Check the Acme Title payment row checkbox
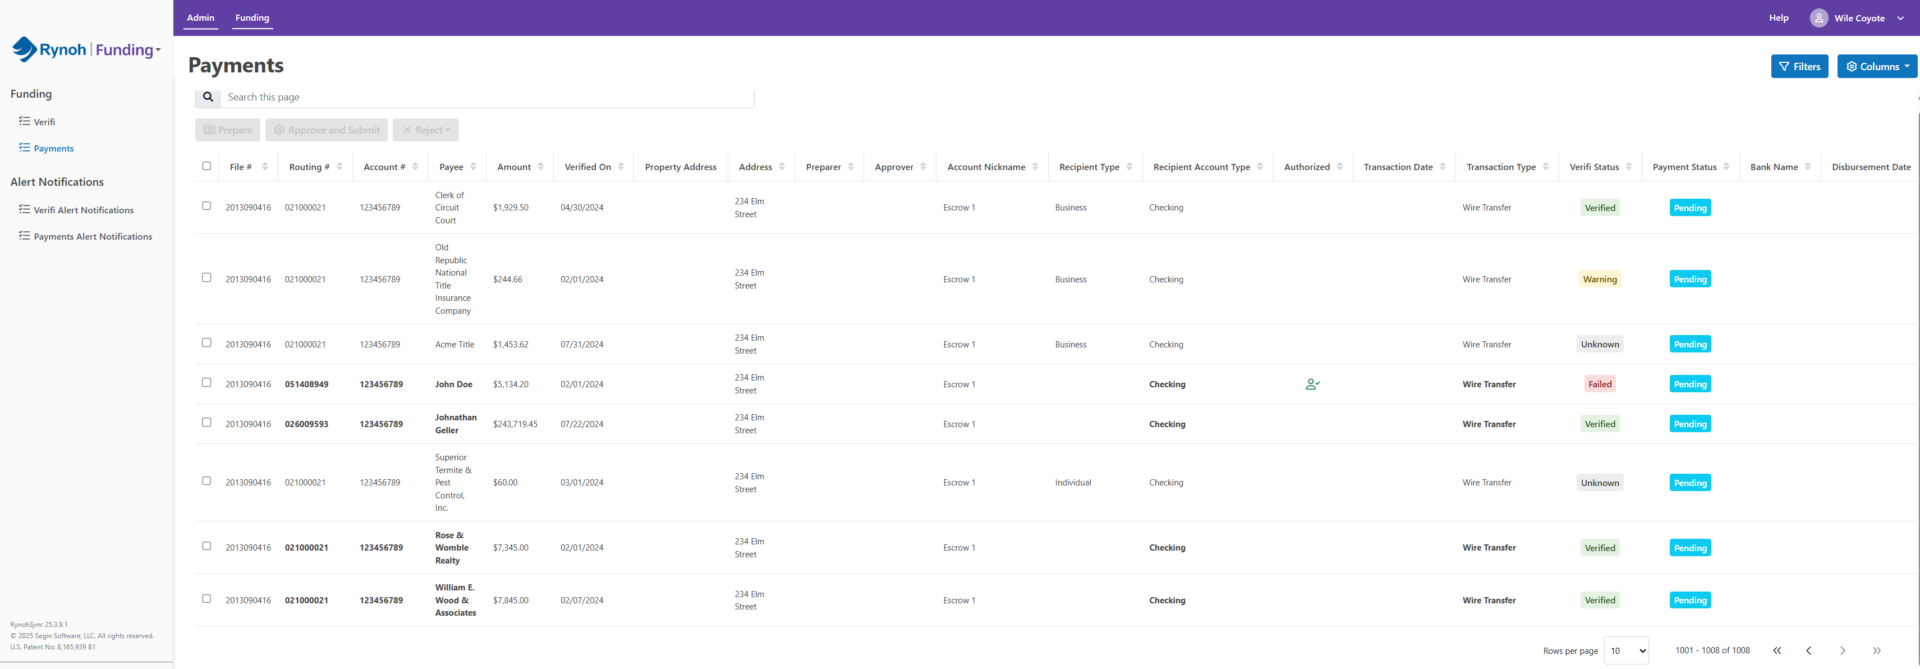 pyautogui.click(x=207, y=343)
